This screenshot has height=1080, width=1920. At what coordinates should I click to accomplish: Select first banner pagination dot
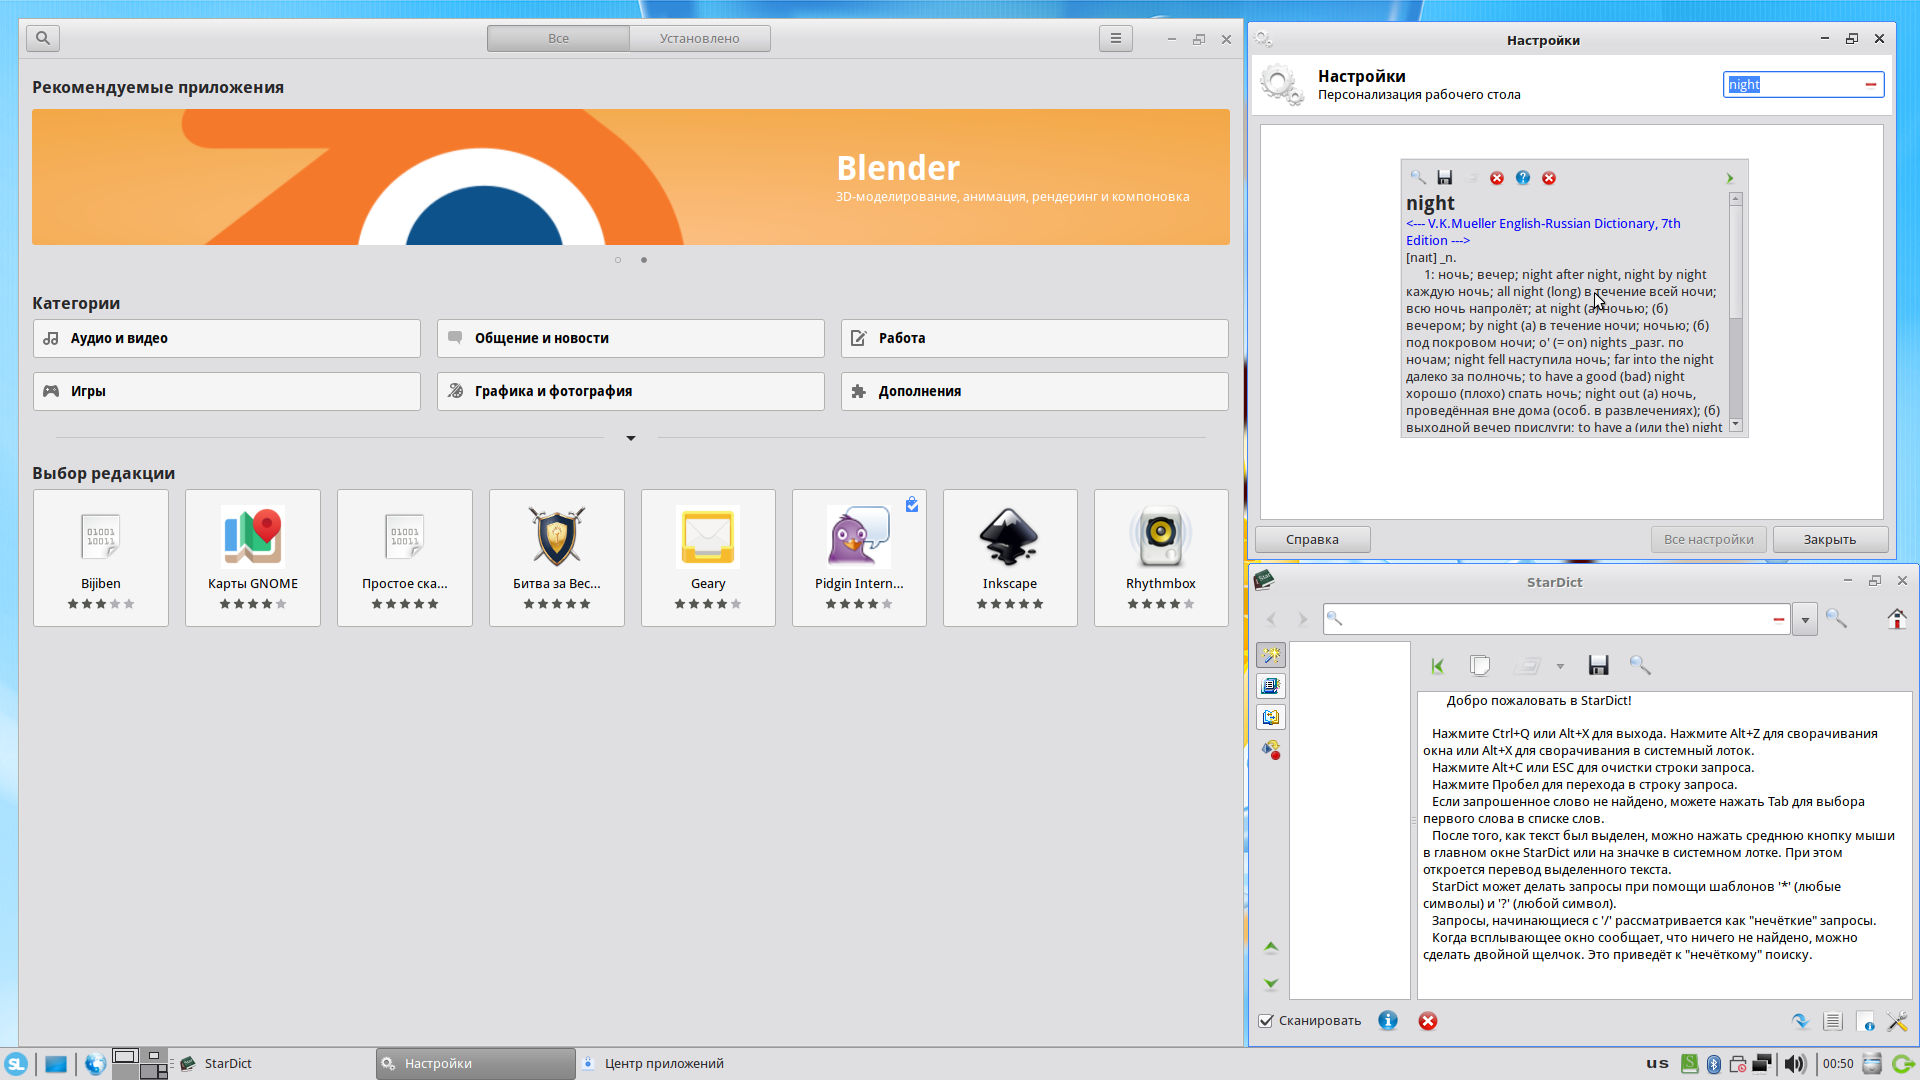tap(618, 260)
